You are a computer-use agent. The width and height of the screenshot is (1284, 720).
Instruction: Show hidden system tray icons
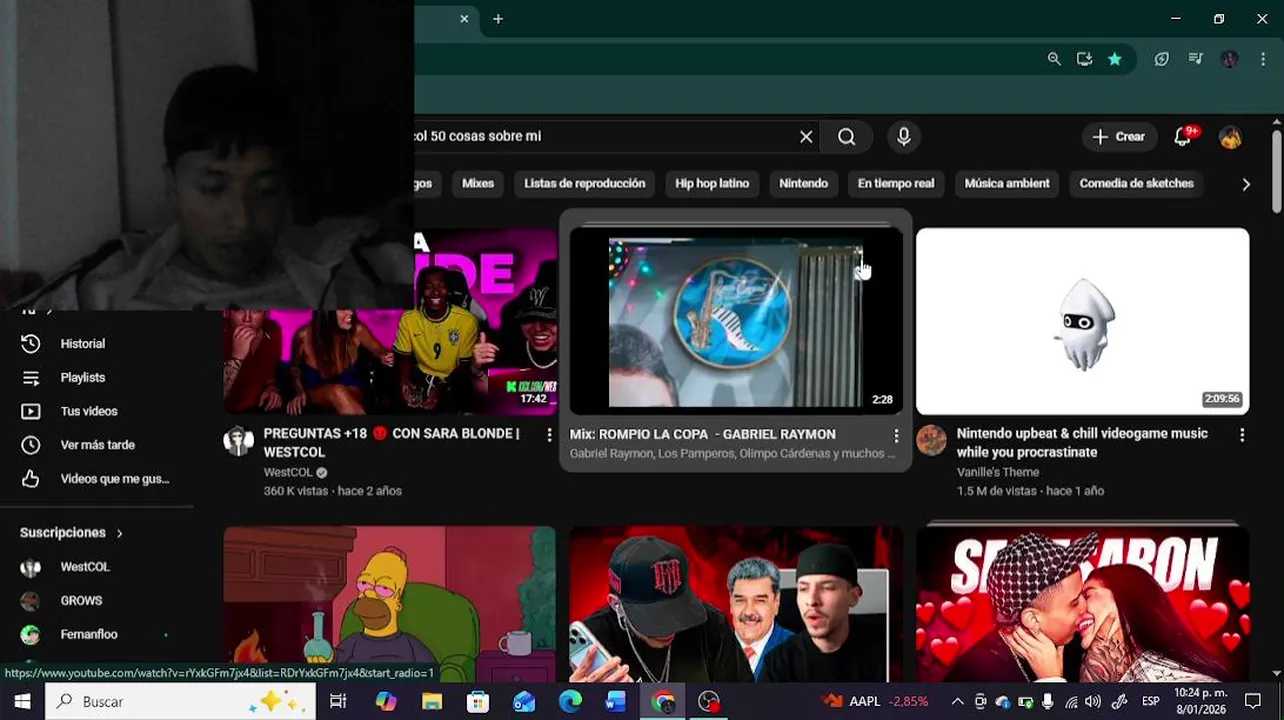tap(957, 701)
